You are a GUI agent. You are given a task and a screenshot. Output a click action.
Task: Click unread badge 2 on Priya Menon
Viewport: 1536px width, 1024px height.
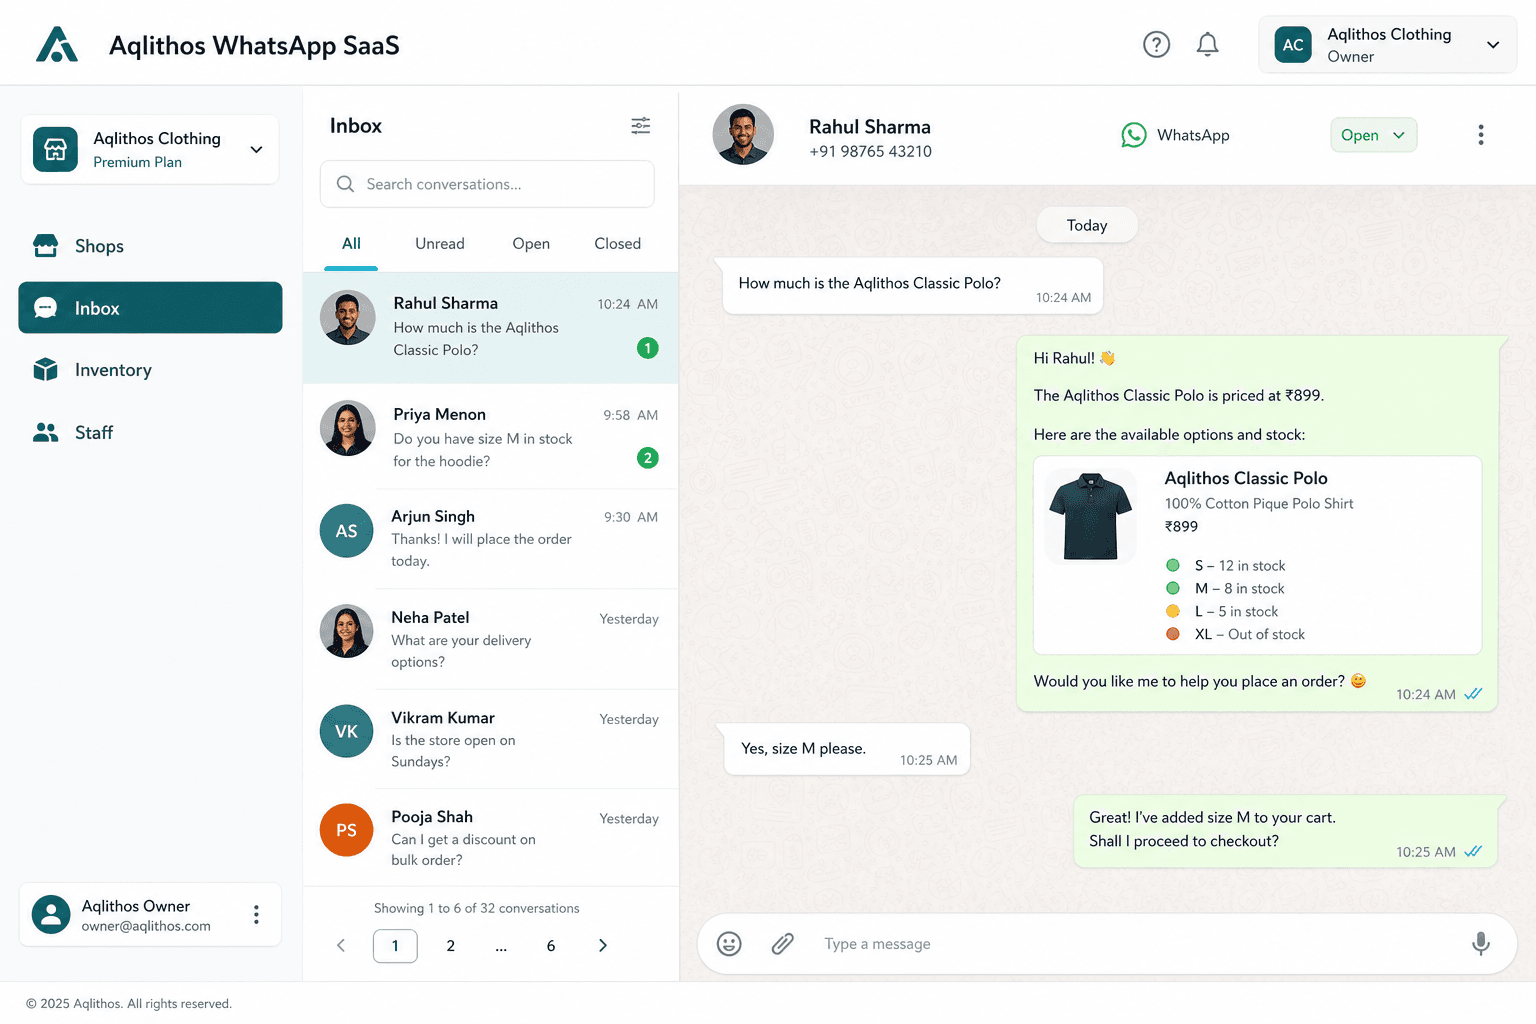[x=648, y=458]
